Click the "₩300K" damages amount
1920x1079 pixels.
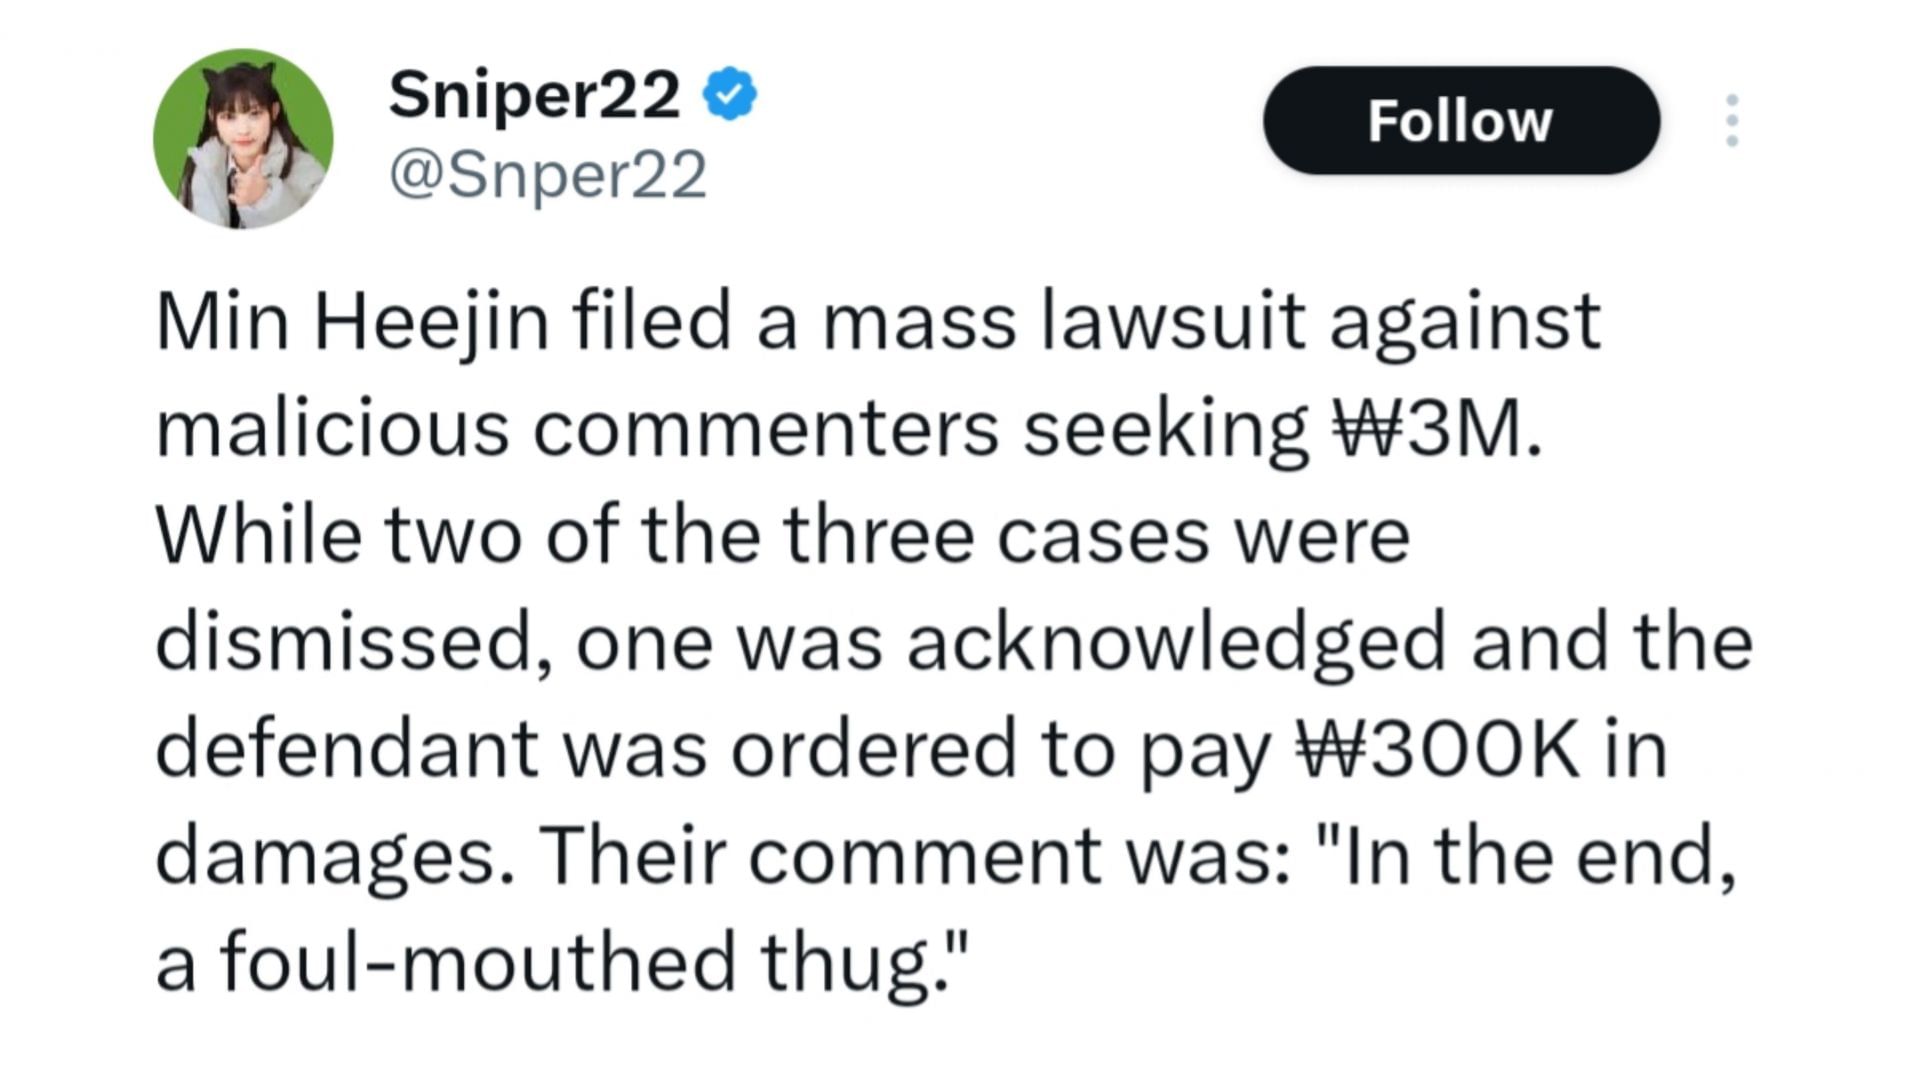(x=1437, y=749)
